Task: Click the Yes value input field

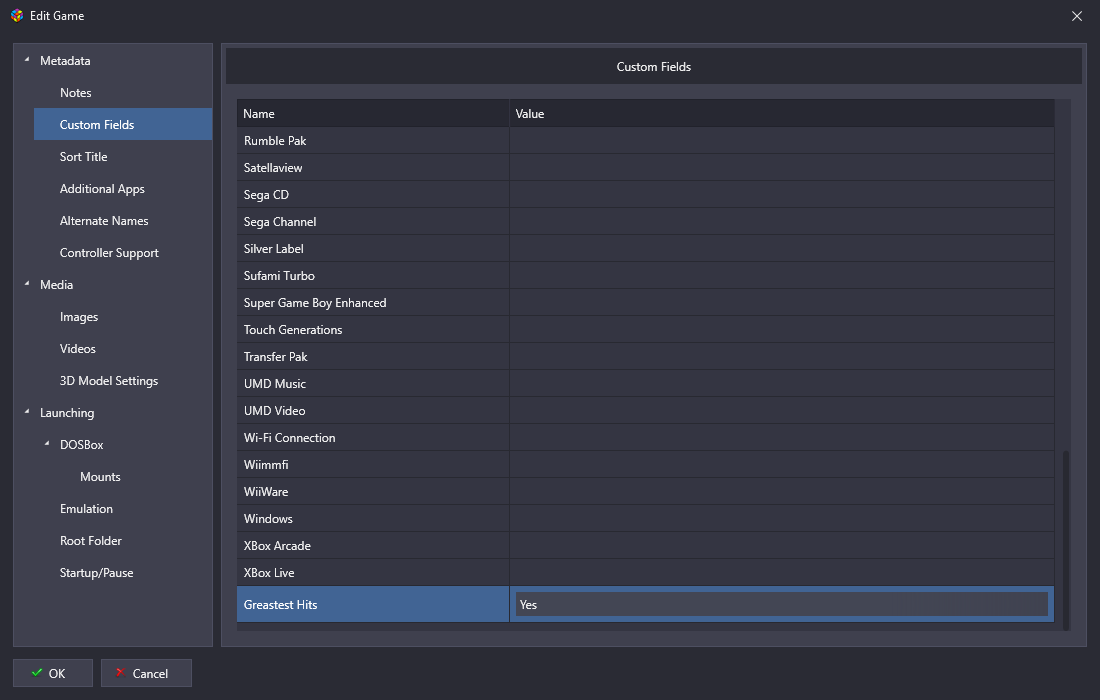Action: [x=782, y=605]
